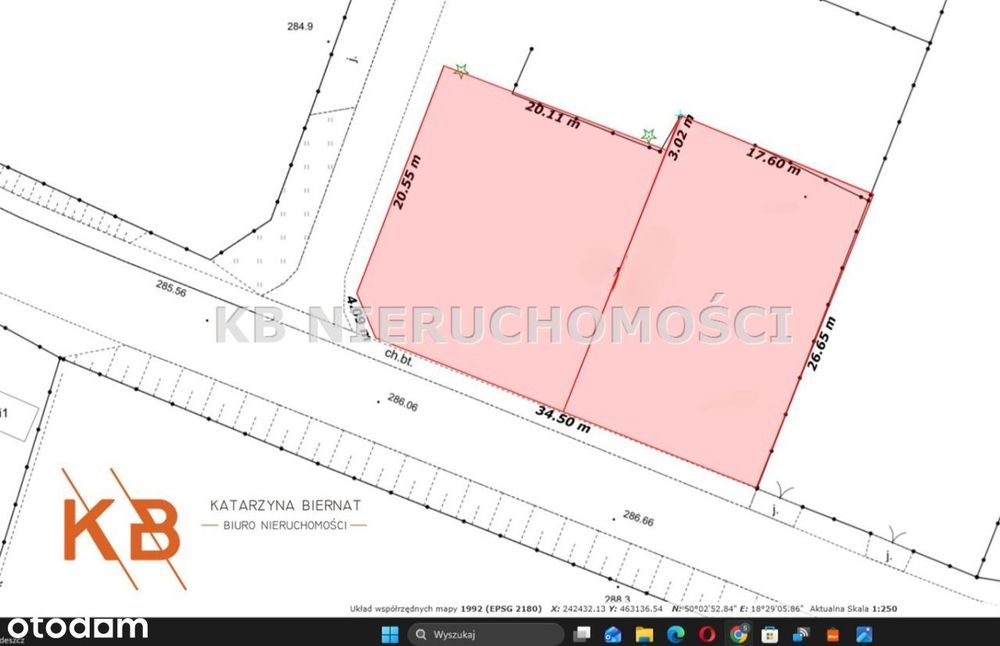
Task: Open the Photos app taskbar icon
Action: pos(864,634)
